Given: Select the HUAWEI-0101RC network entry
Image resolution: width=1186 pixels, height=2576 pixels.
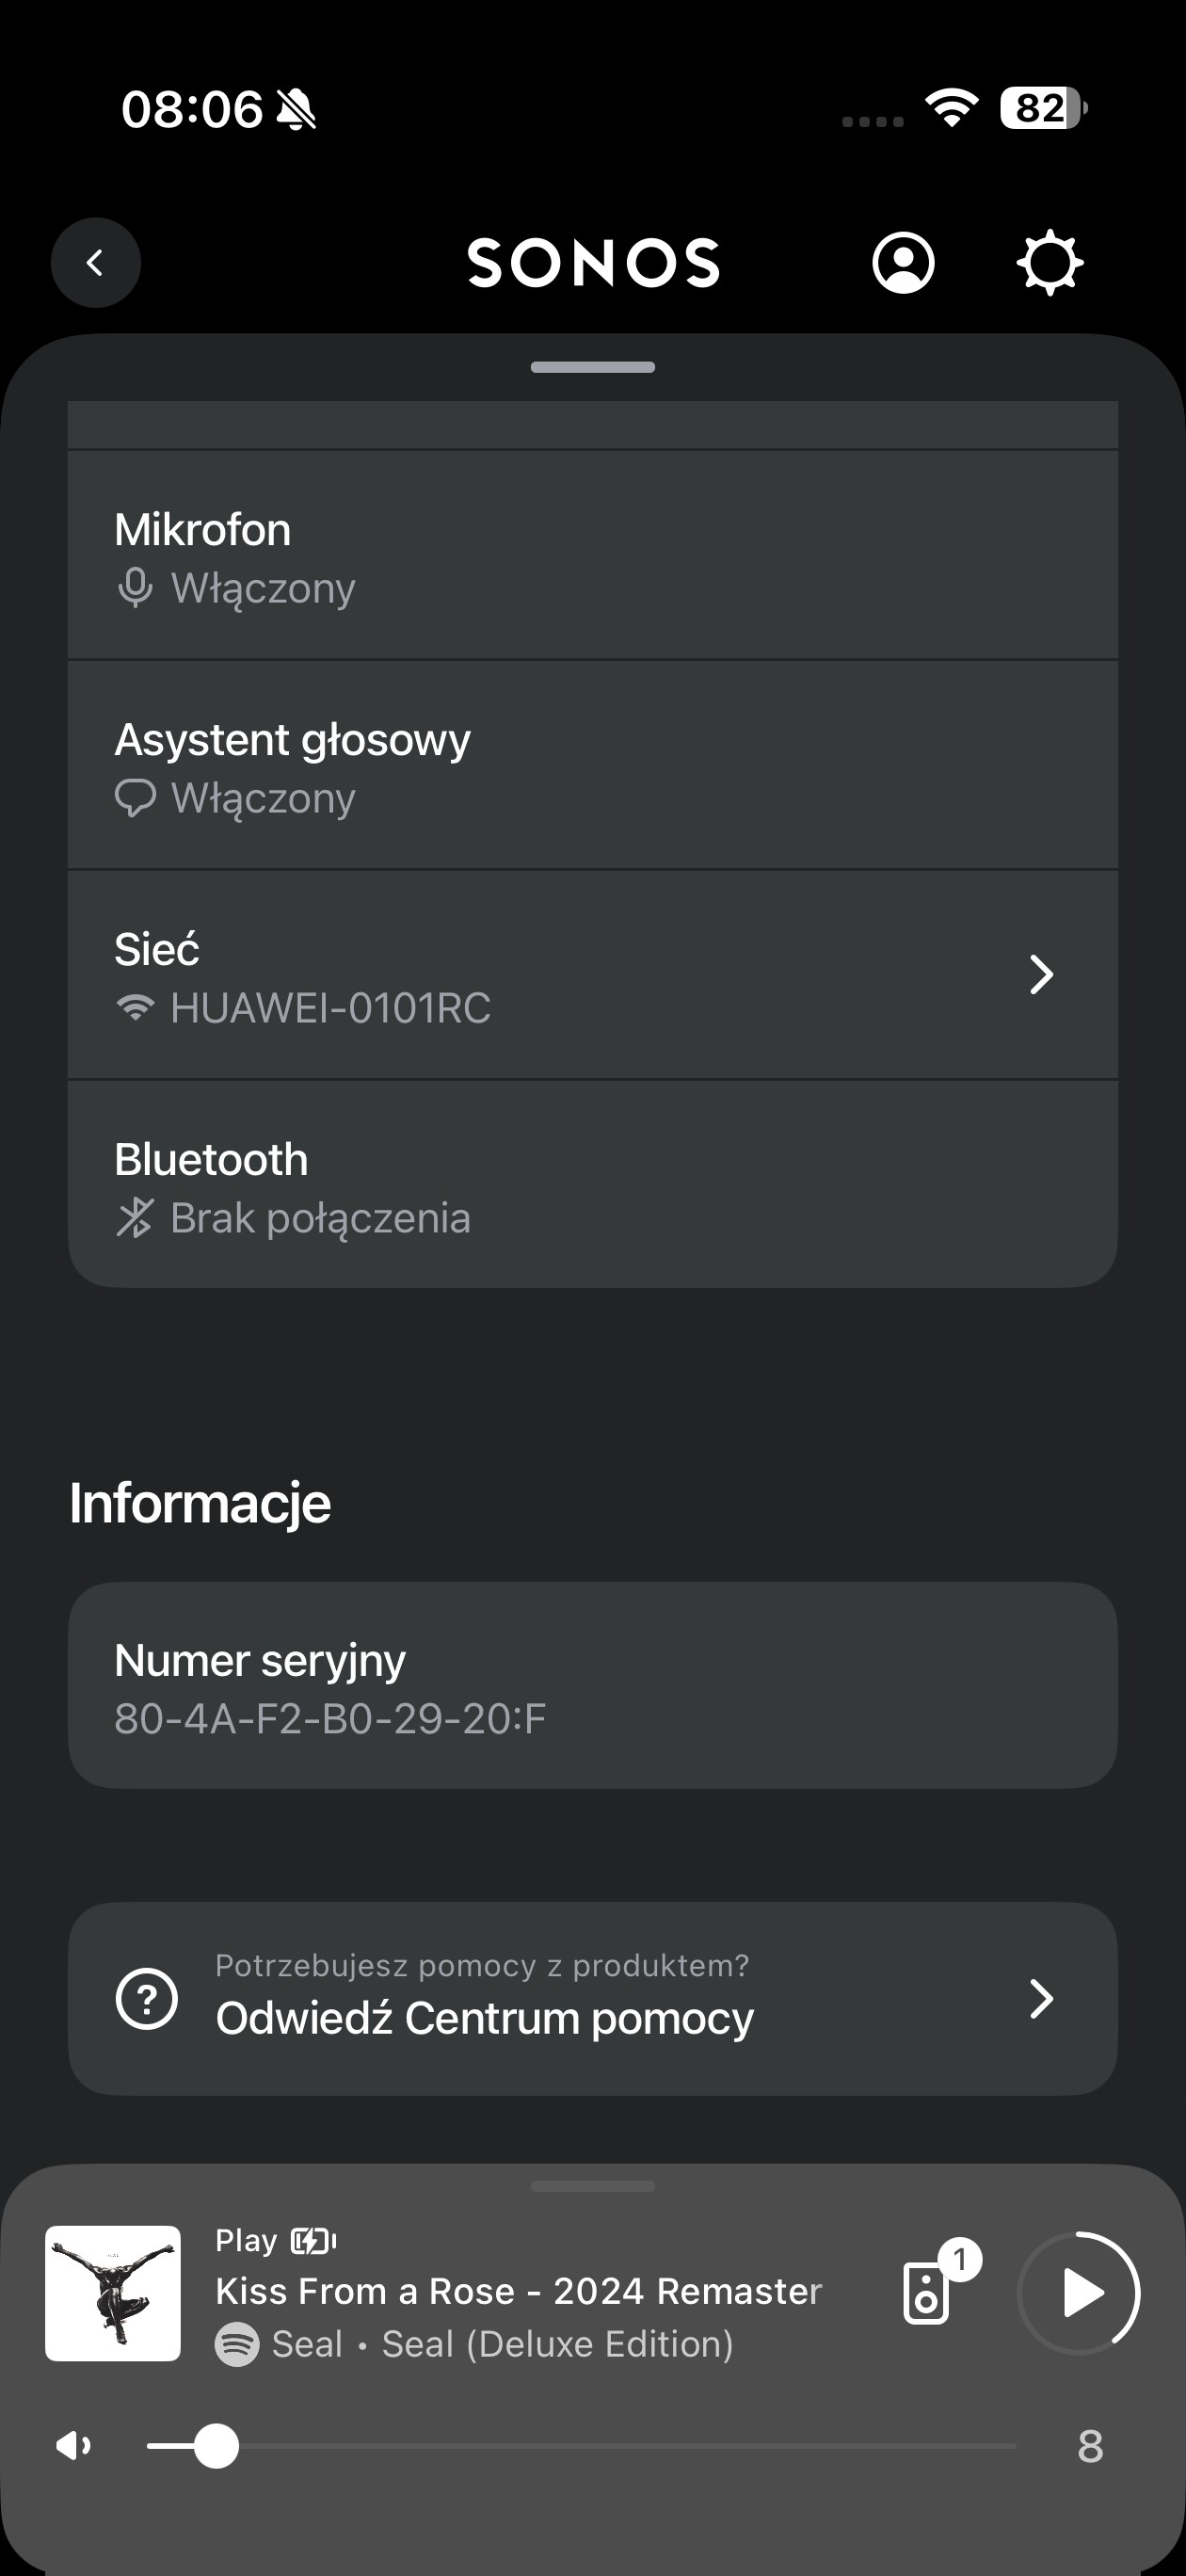Looking at the screenshot, I should [x=330, y=1008].
